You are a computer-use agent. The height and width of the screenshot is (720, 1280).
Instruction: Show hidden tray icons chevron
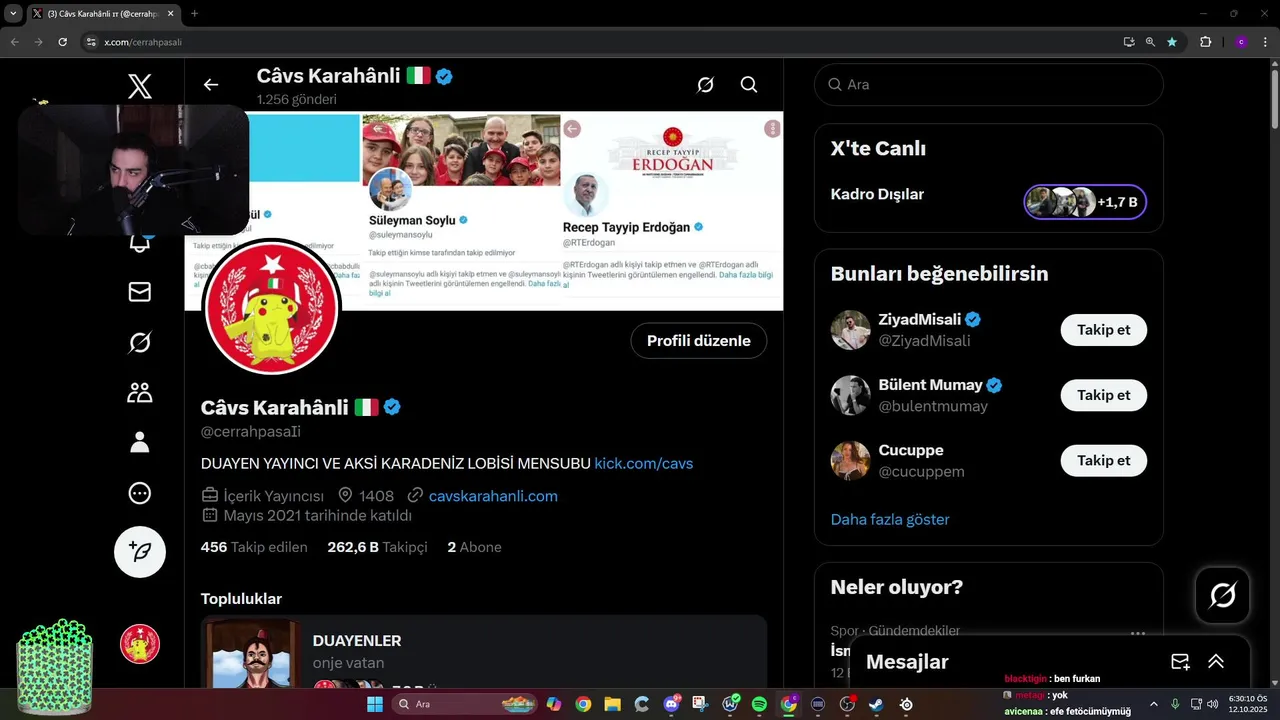point(1153,704)
